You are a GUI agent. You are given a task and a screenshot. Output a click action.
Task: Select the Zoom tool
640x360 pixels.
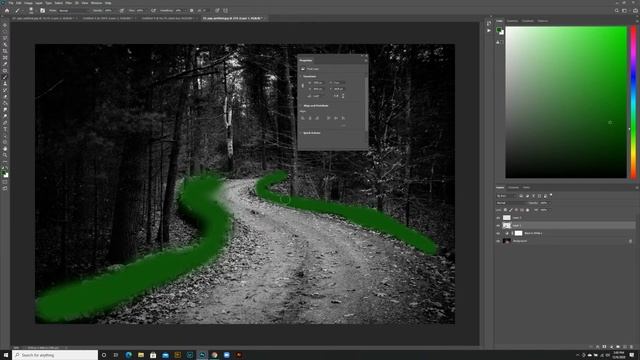[5, 156]
